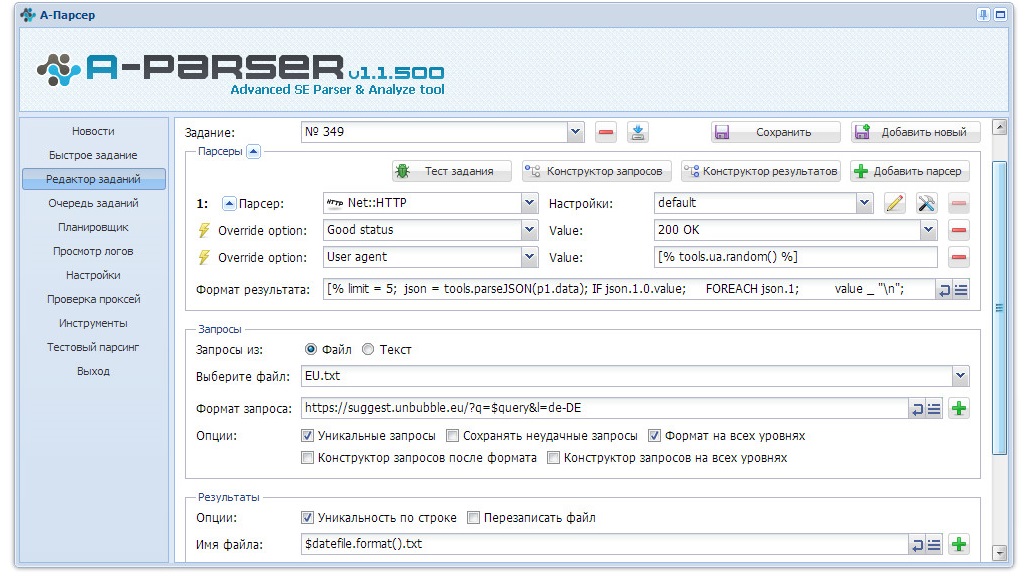
Task: Open the Good status option dropdown
Action: pos(530,230)
